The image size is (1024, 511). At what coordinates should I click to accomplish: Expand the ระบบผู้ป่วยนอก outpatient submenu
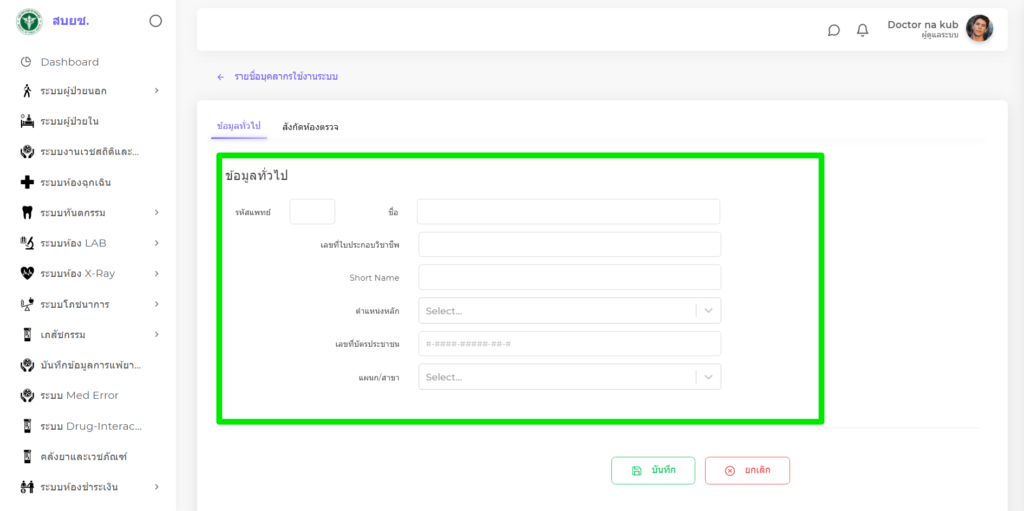(157, 91)
